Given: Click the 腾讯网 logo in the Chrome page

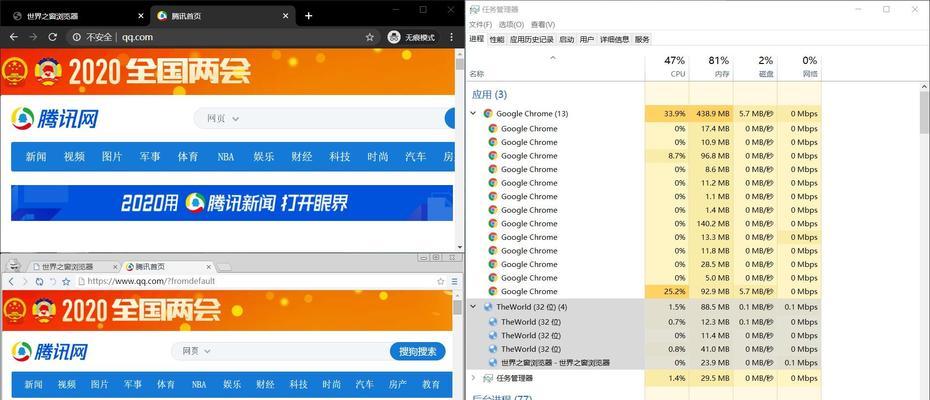Looking at the screenshot, I should [x=54, y=119].
